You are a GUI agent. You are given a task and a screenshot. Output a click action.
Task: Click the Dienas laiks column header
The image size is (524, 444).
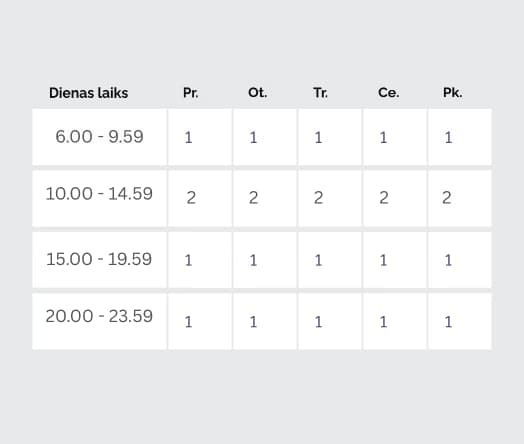click(x=89, y=93)
